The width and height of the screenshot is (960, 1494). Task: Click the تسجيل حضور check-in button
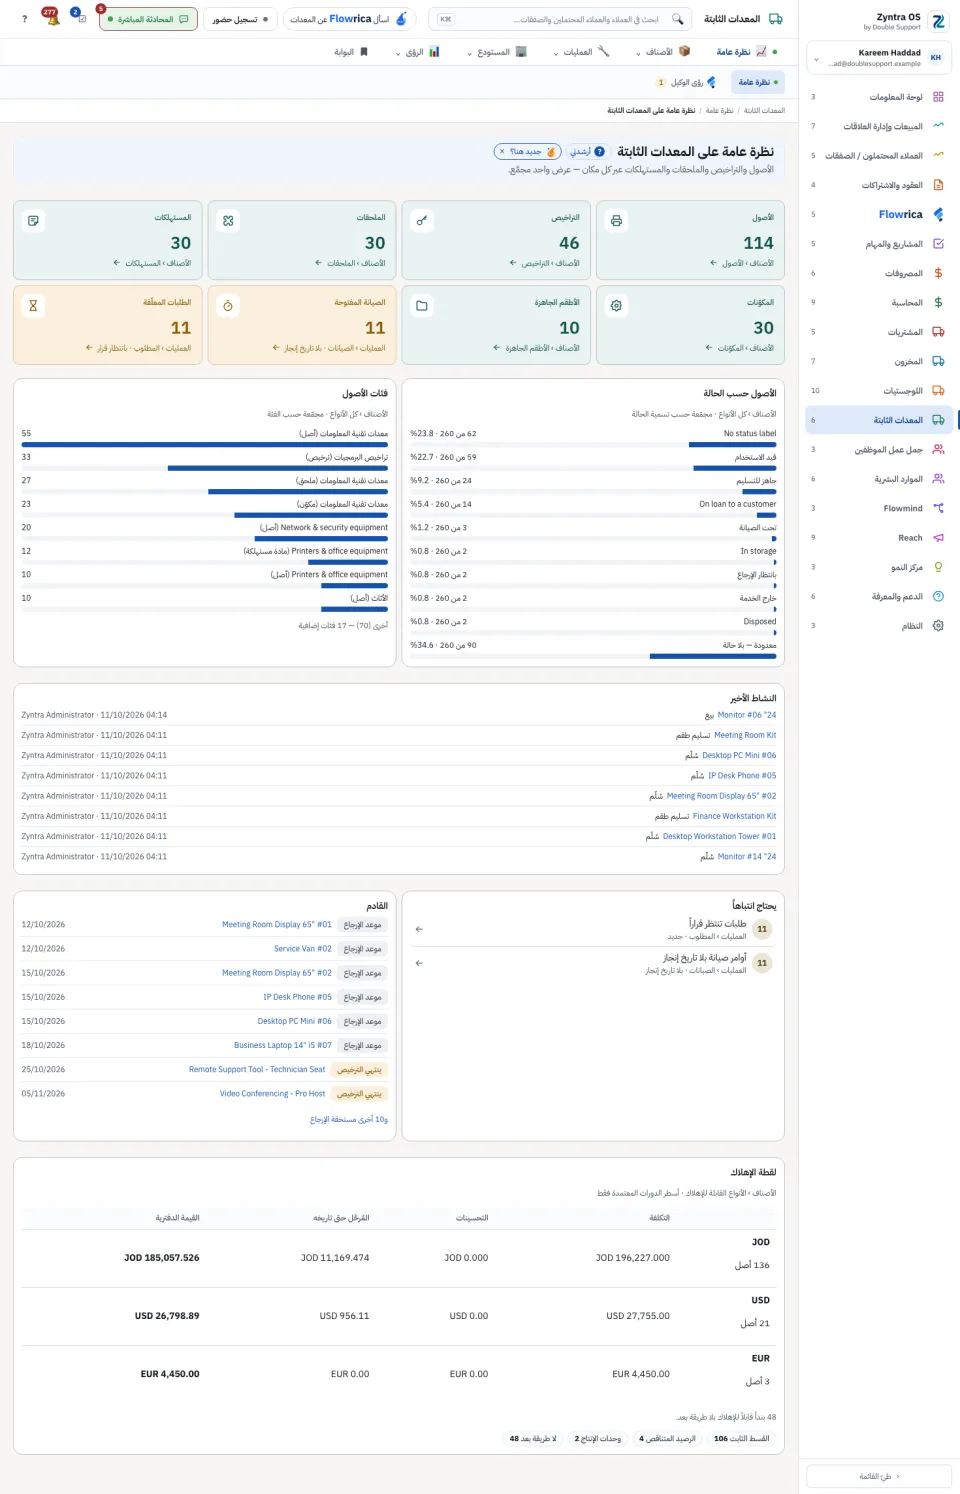[241, 19]
